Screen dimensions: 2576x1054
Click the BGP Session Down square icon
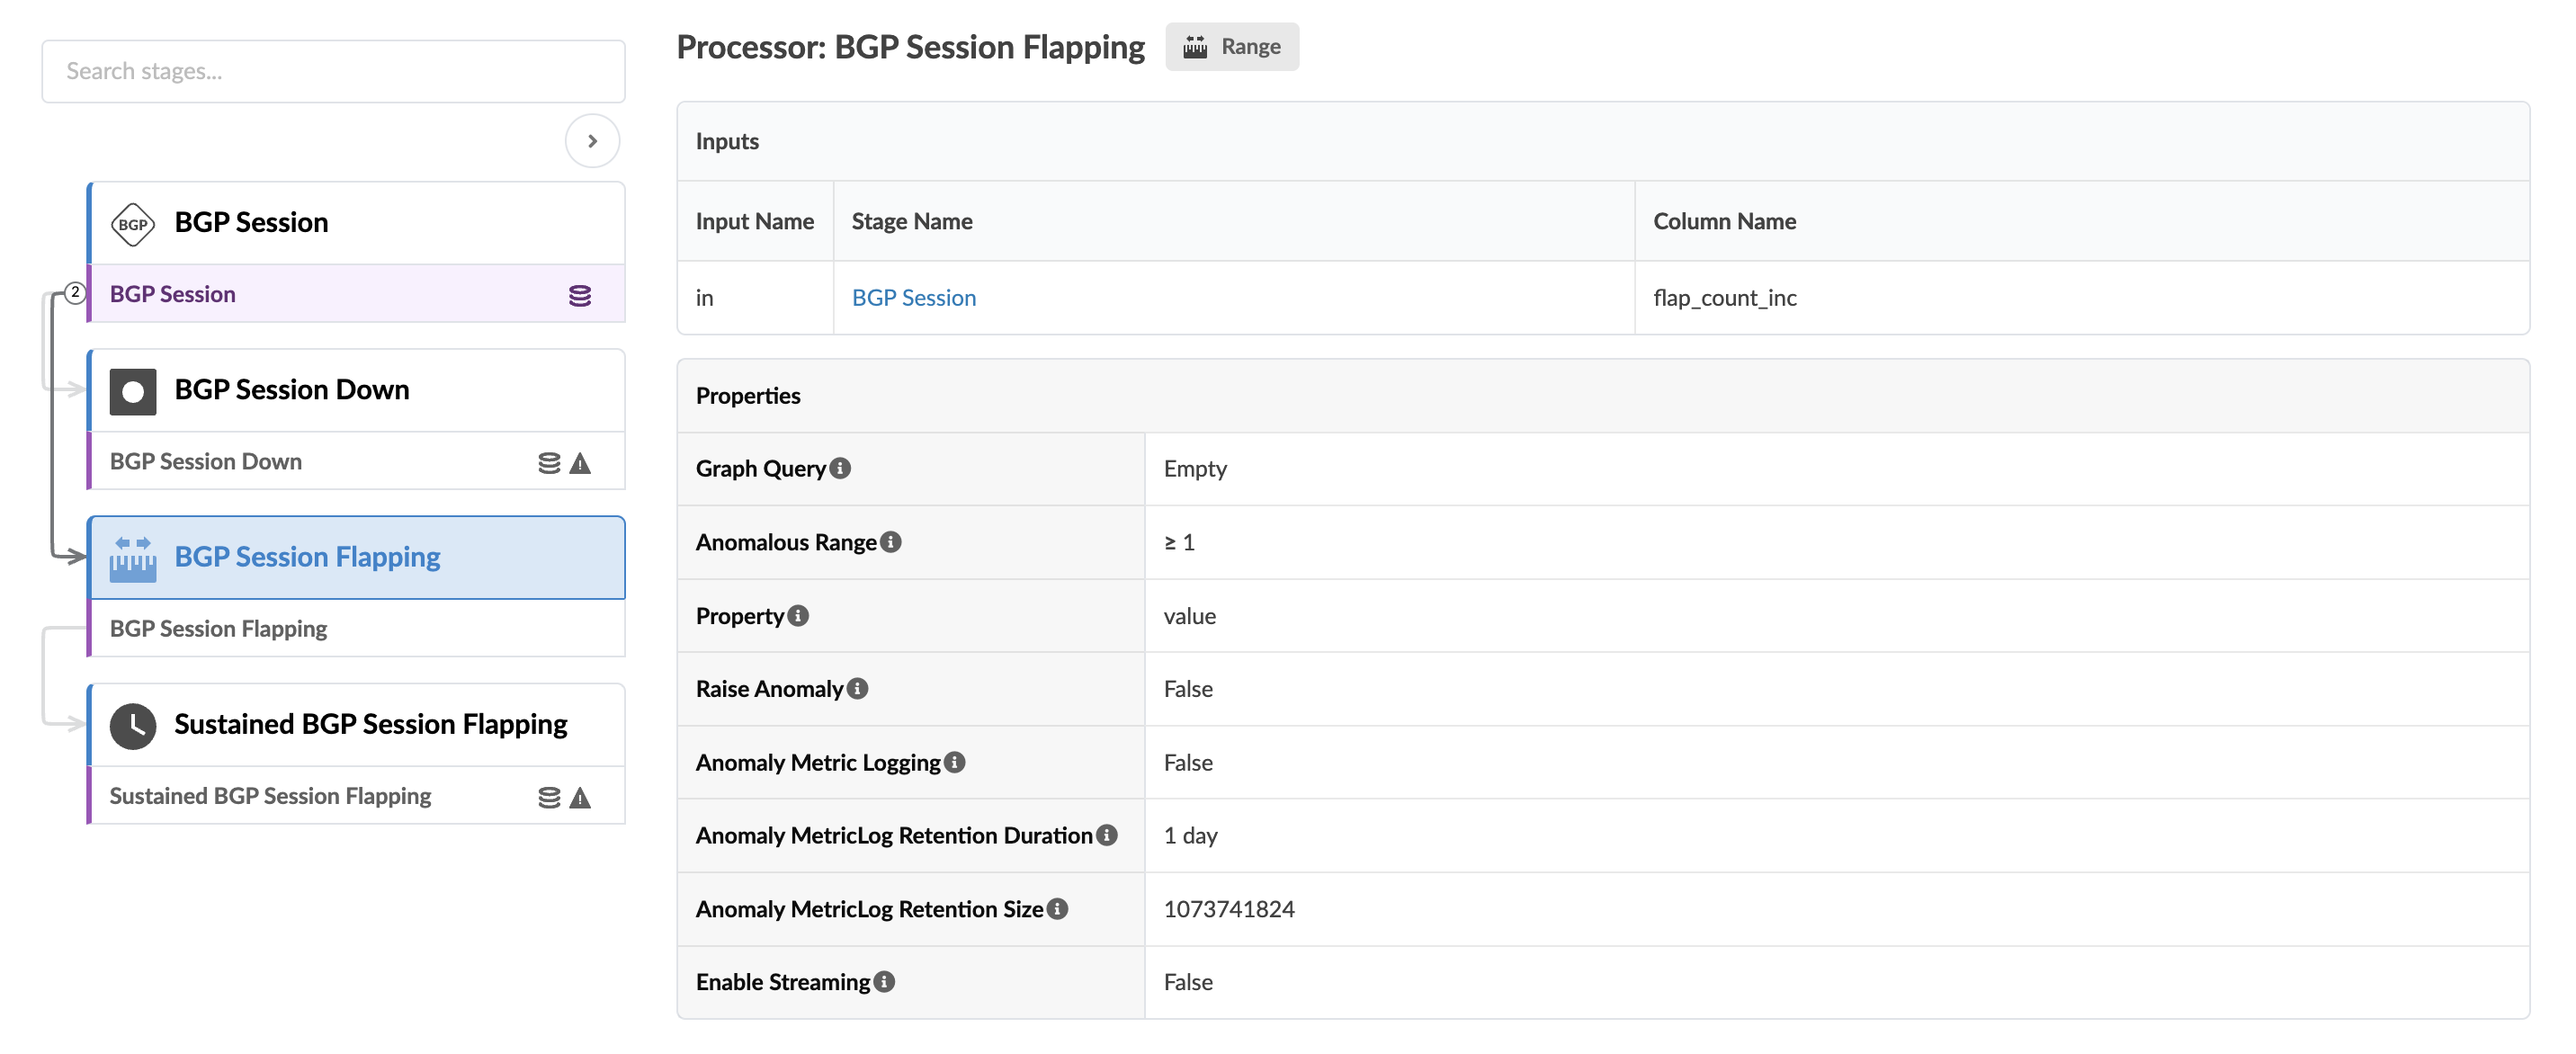pos(132,391)
